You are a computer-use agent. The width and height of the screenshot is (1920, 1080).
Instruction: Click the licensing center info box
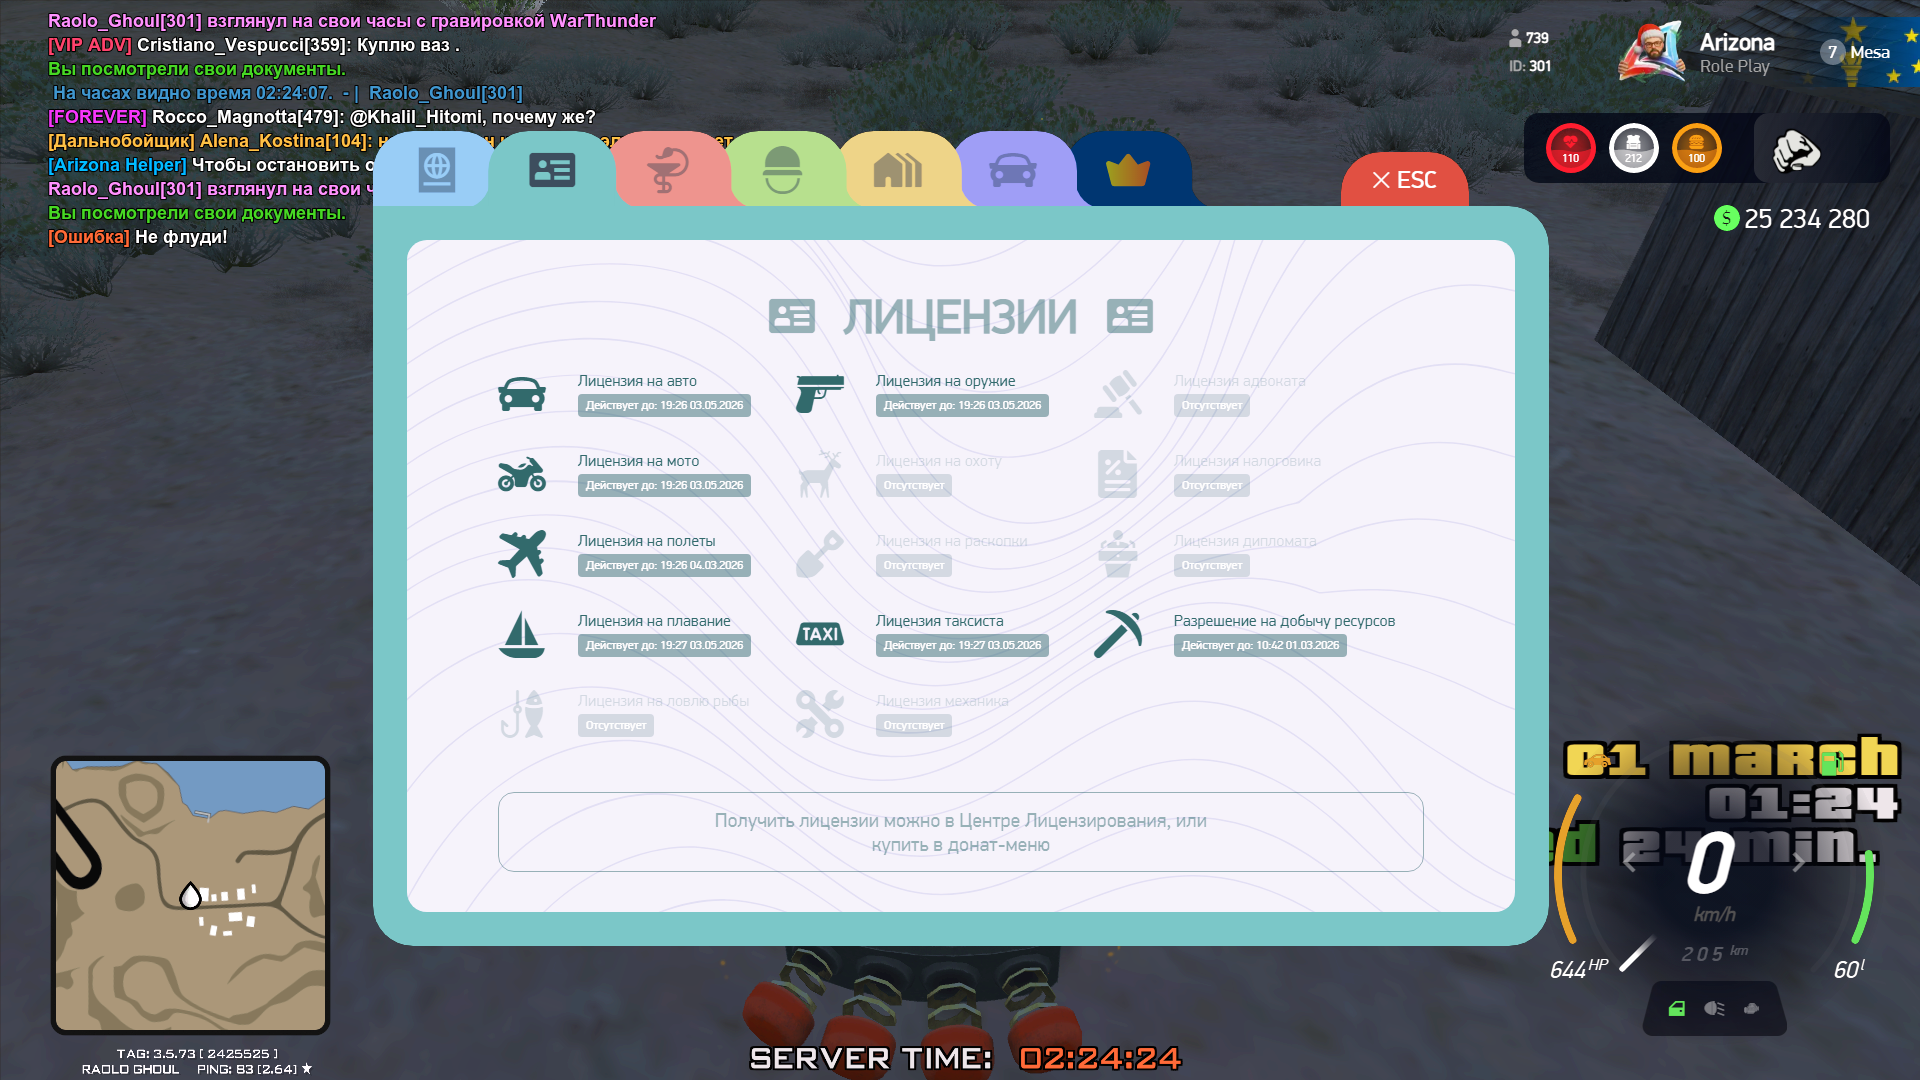pos(960,832)
